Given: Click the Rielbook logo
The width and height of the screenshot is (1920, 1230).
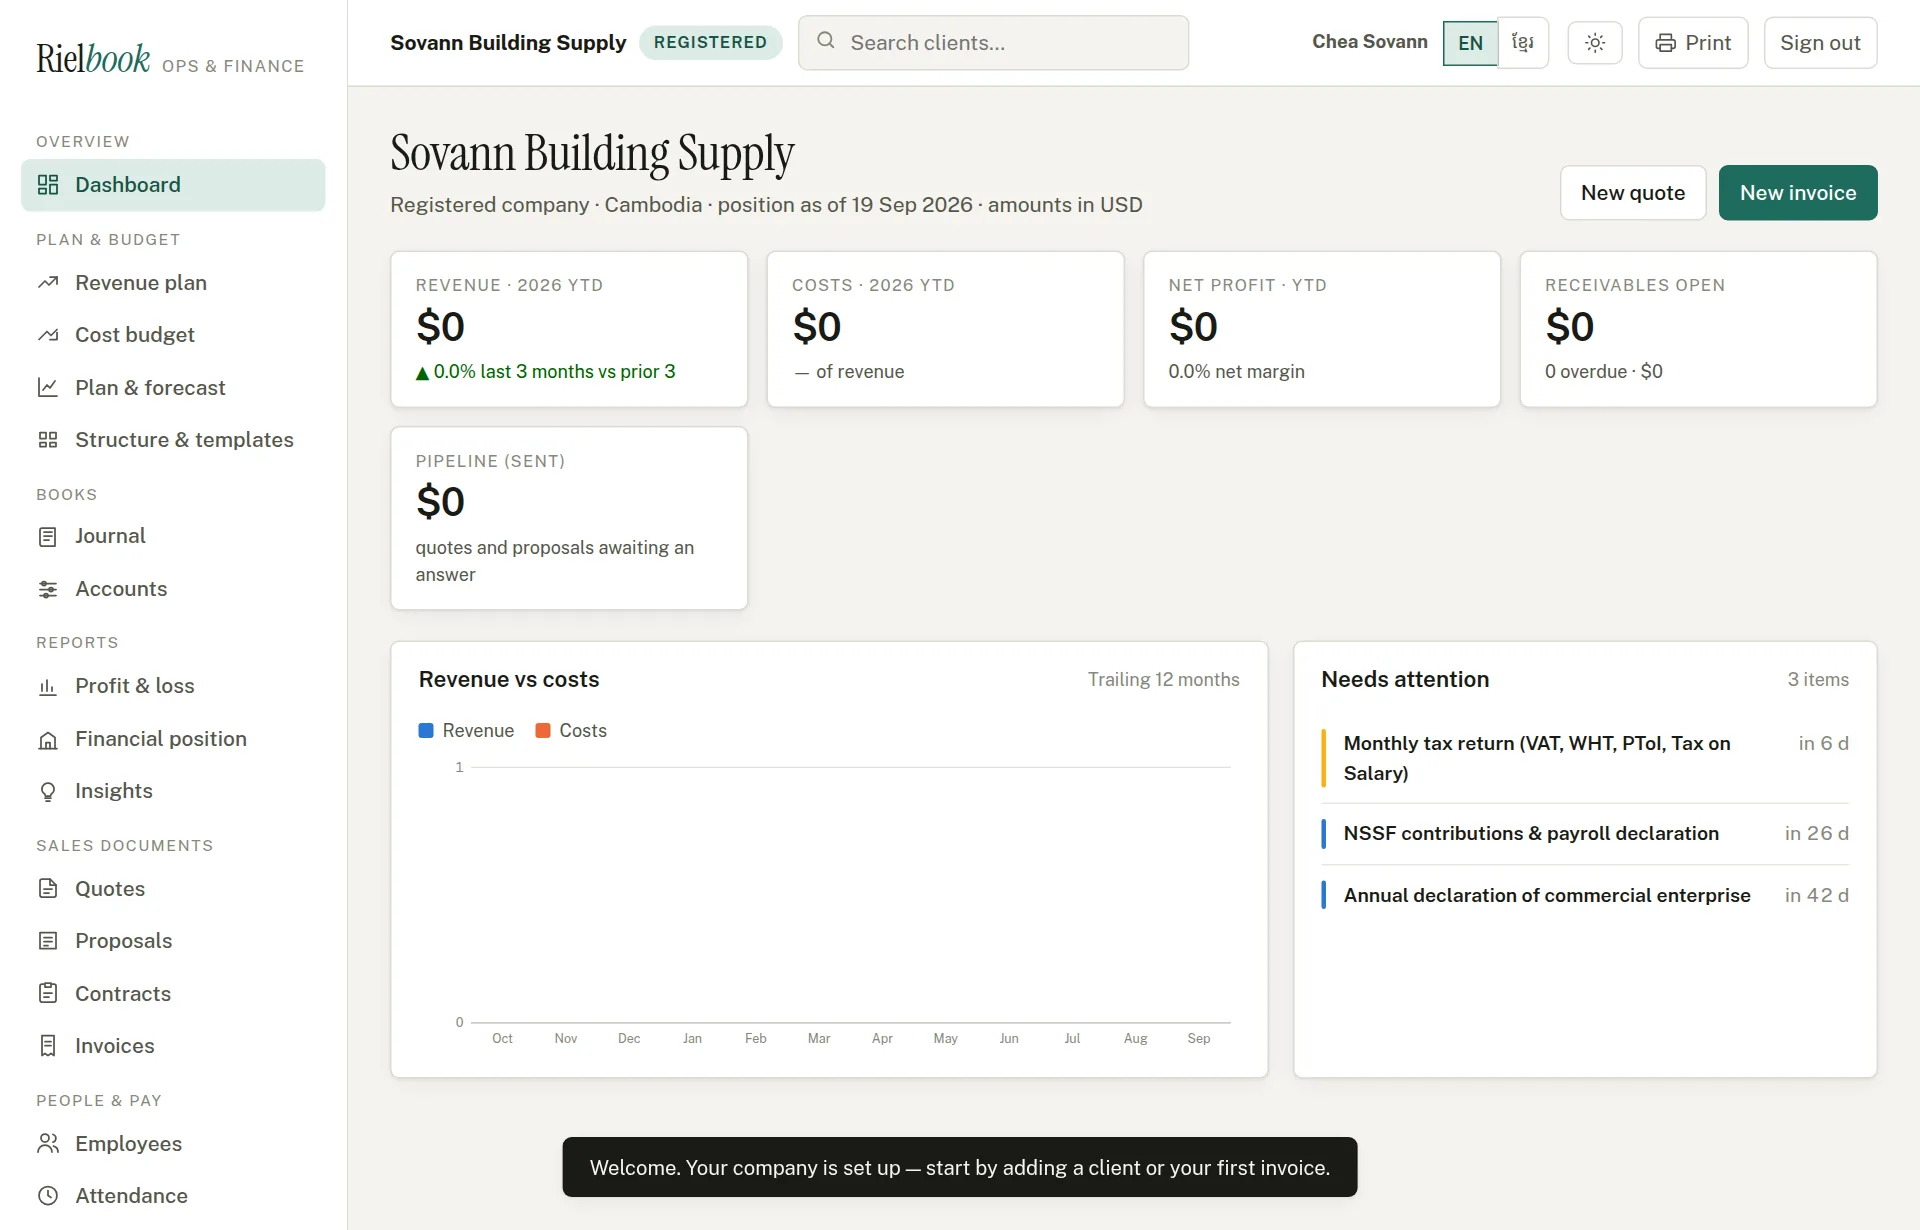Looking at the screenshot, I should tap(93, 58).
